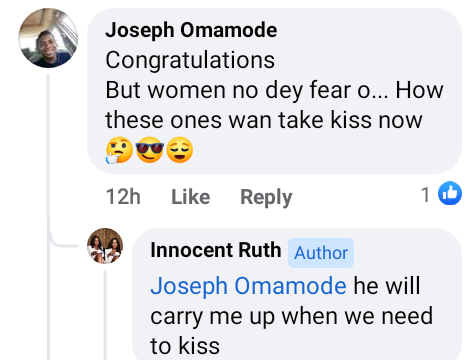
Task: Click the word Congratulations in the comment
Action: click(x=190, y=60)
